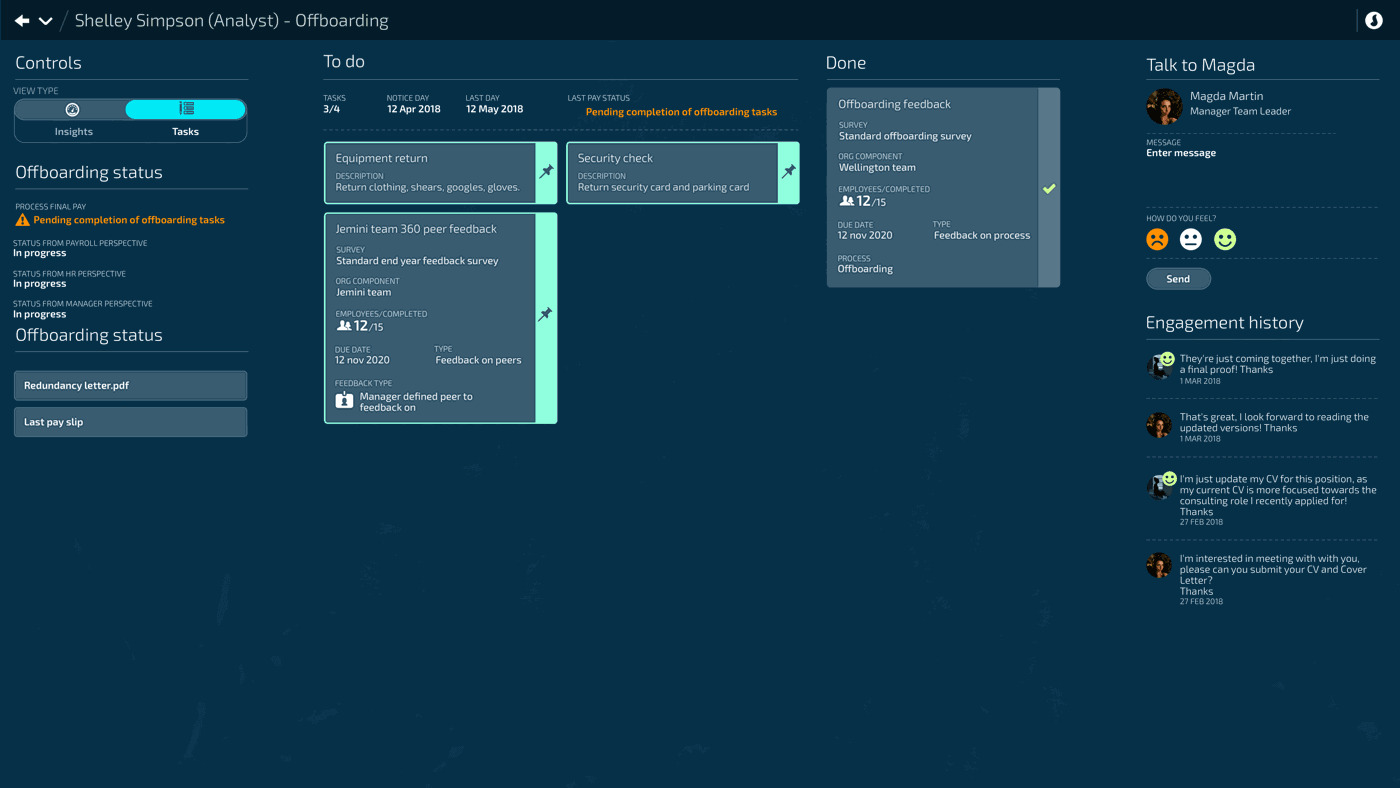Viewport: 1400px width, 788px height.
Task: Switch to Tasks view
Action: pos(186,110)
